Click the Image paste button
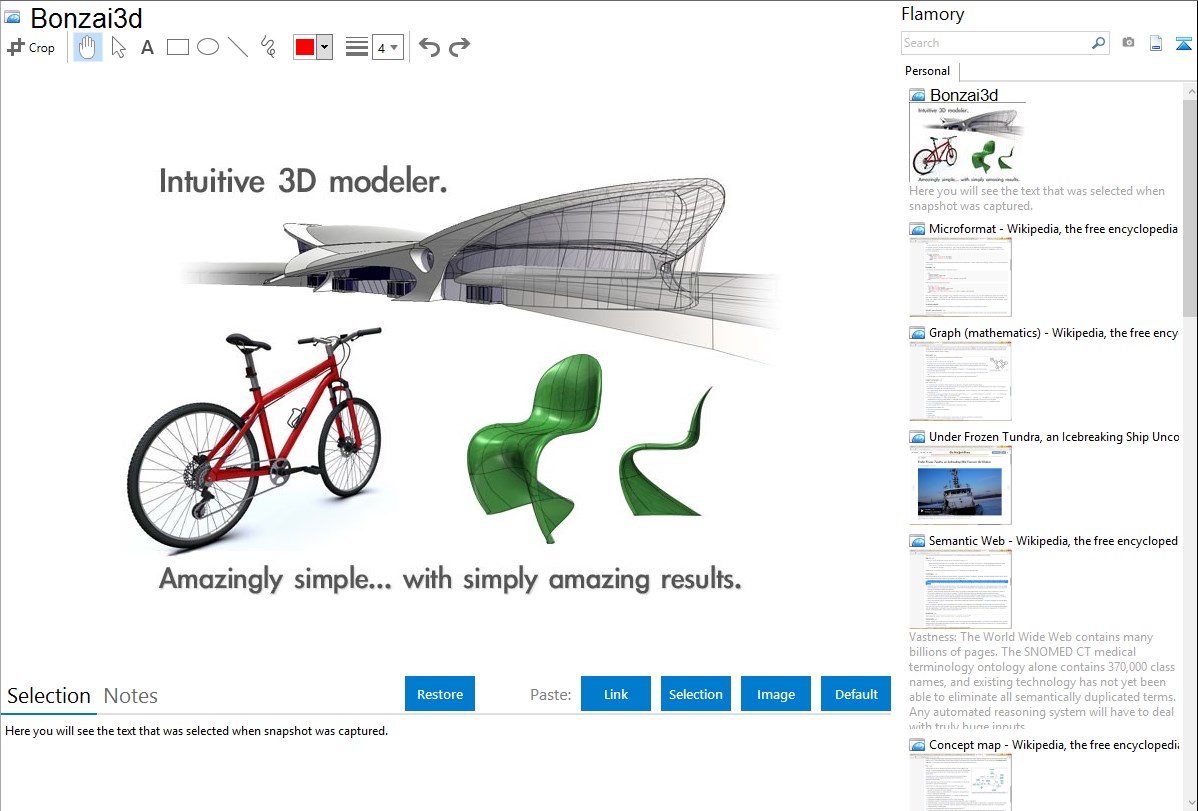This screenshot has width=1198, height=811. (775, 694)
